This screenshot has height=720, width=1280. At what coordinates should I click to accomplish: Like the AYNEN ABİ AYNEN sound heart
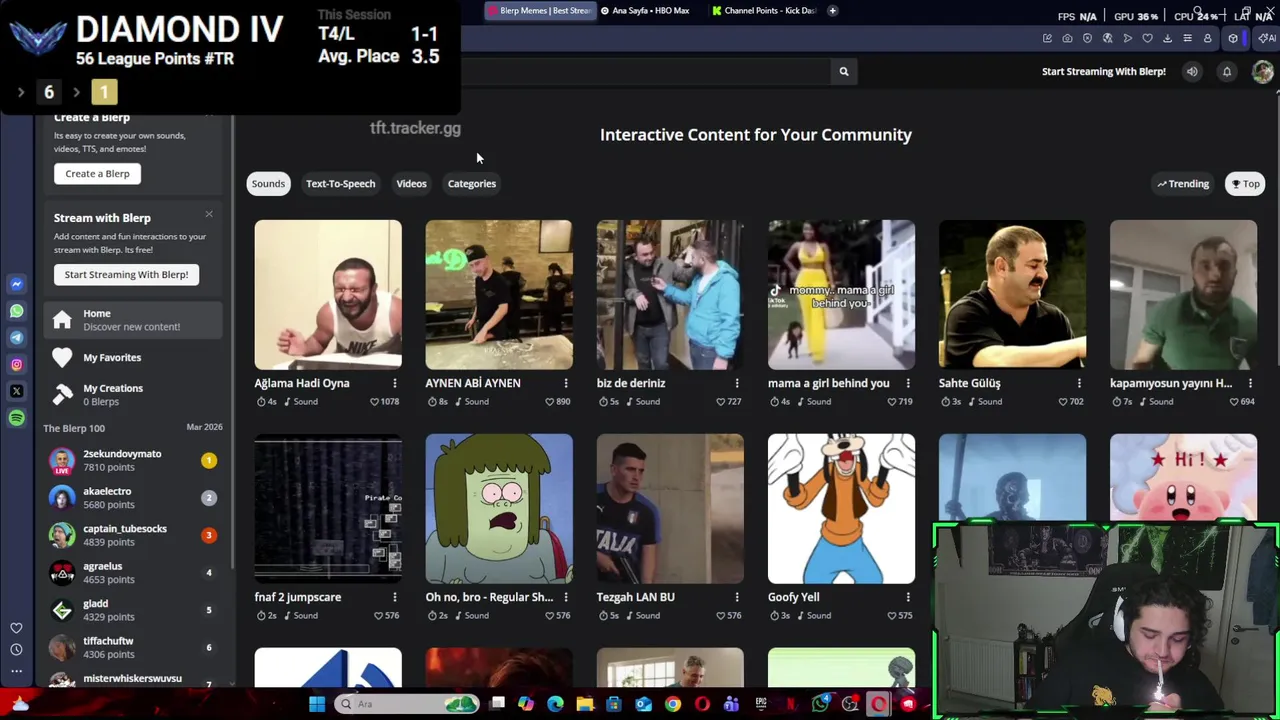549,402
